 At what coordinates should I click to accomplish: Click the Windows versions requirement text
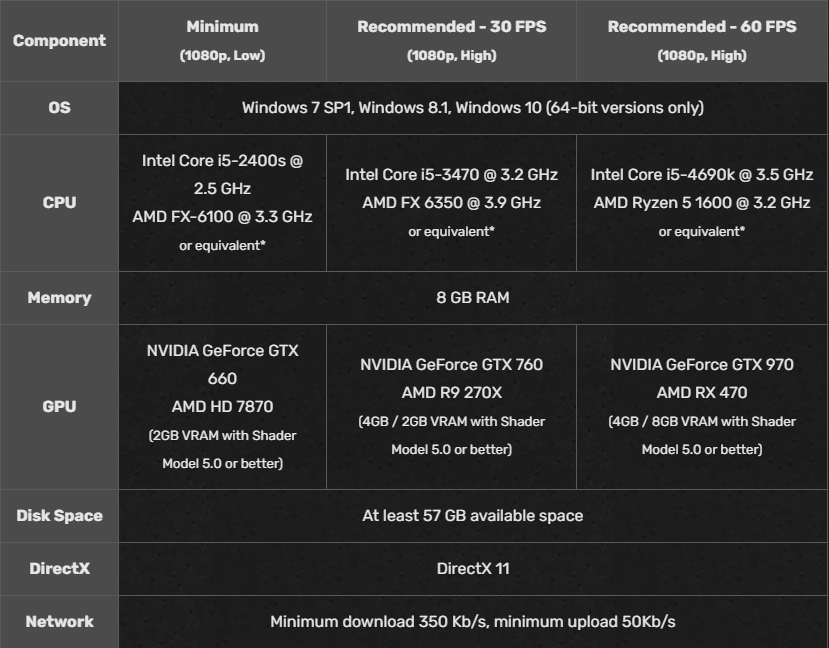473,107
